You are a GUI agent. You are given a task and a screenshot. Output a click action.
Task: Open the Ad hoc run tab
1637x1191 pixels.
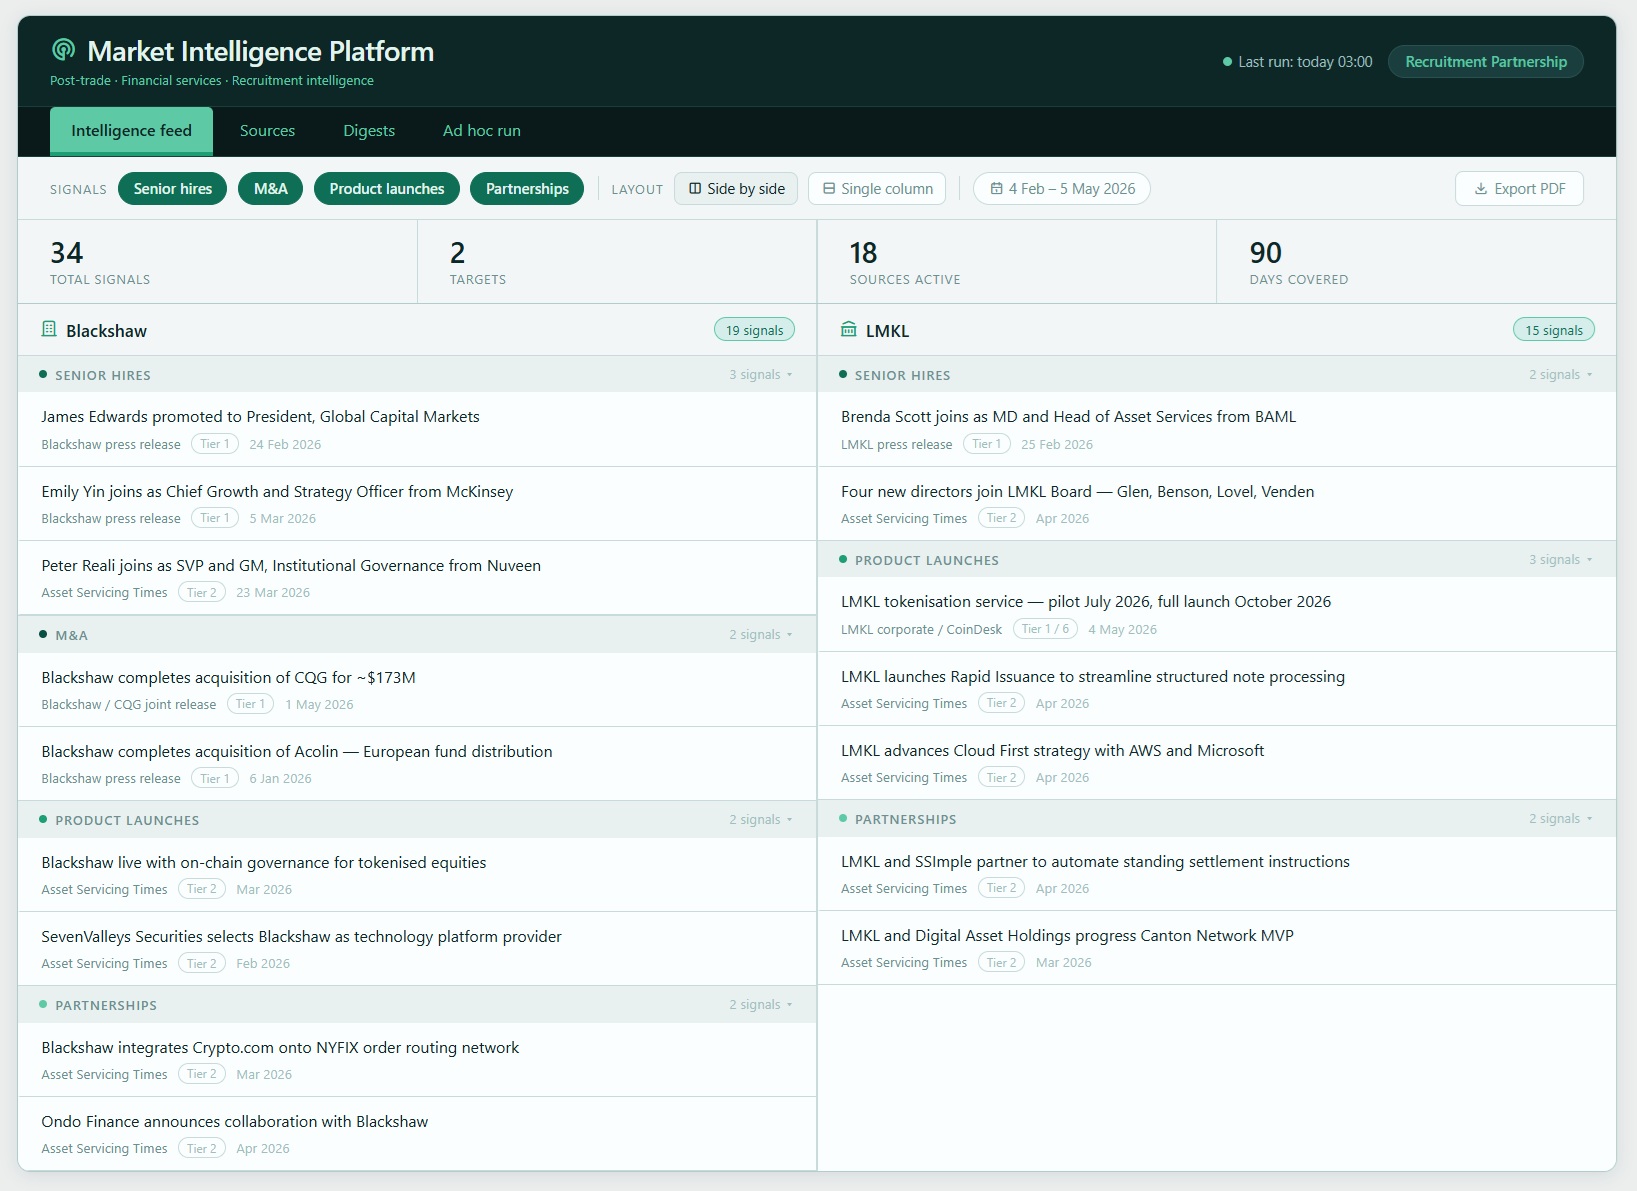[x=482, y=131]
